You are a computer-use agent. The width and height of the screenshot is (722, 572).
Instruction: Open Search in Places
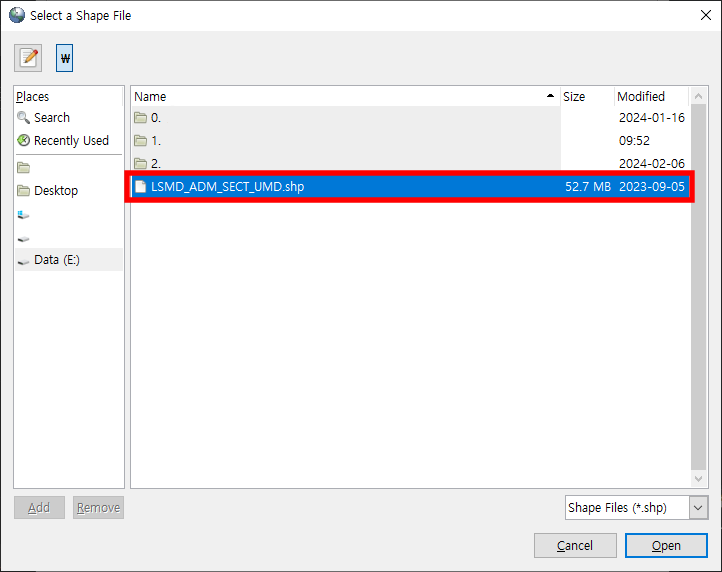click(69, 117)
